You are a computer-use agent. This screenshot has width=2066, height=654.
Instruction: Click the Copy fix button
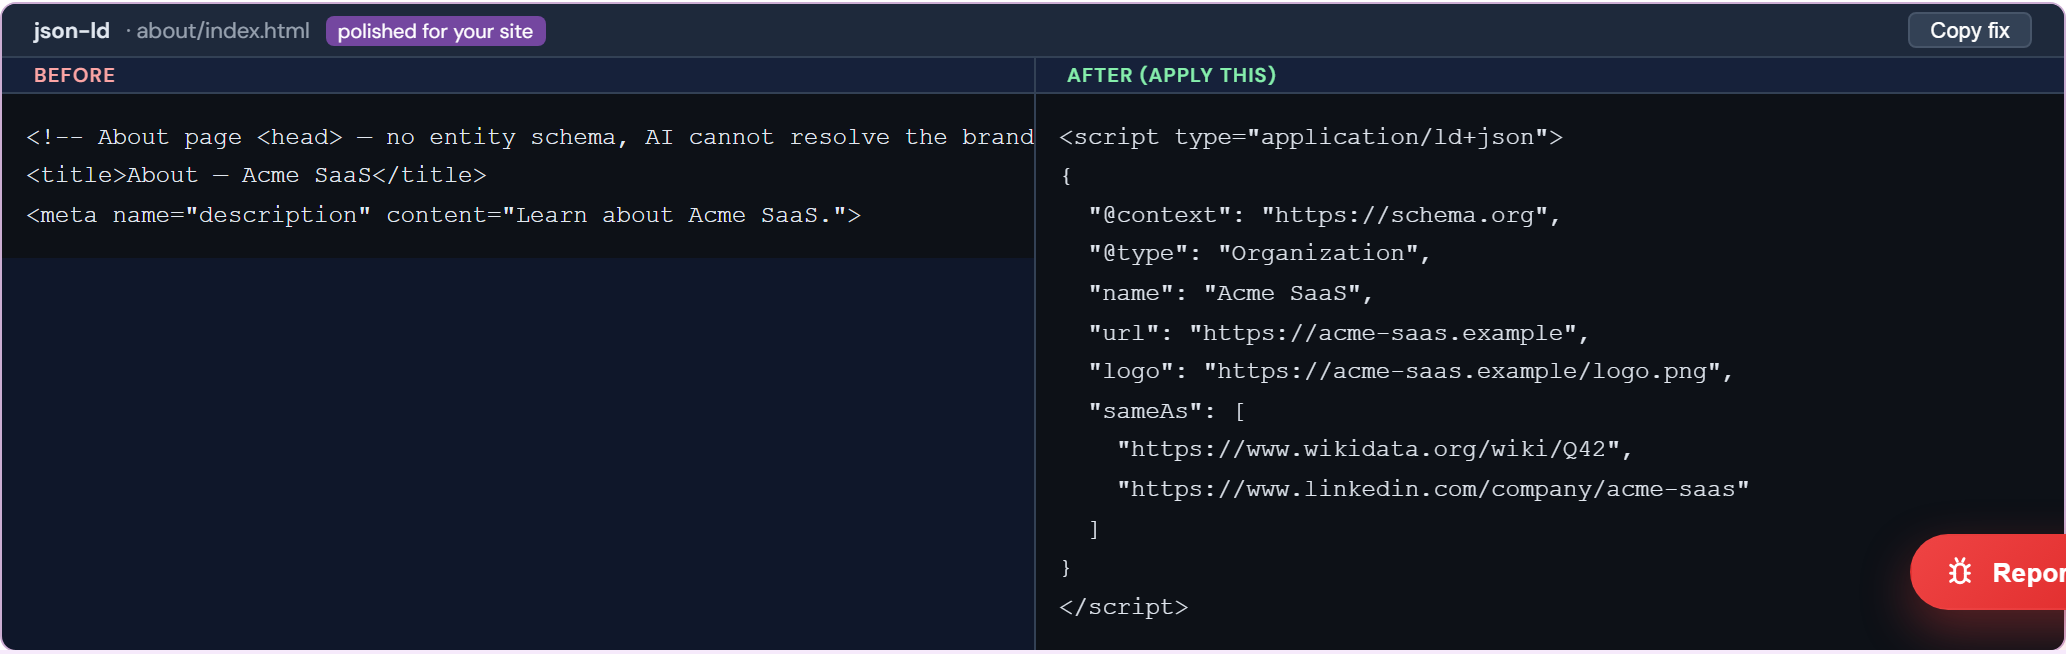(x=1969, y=30)
